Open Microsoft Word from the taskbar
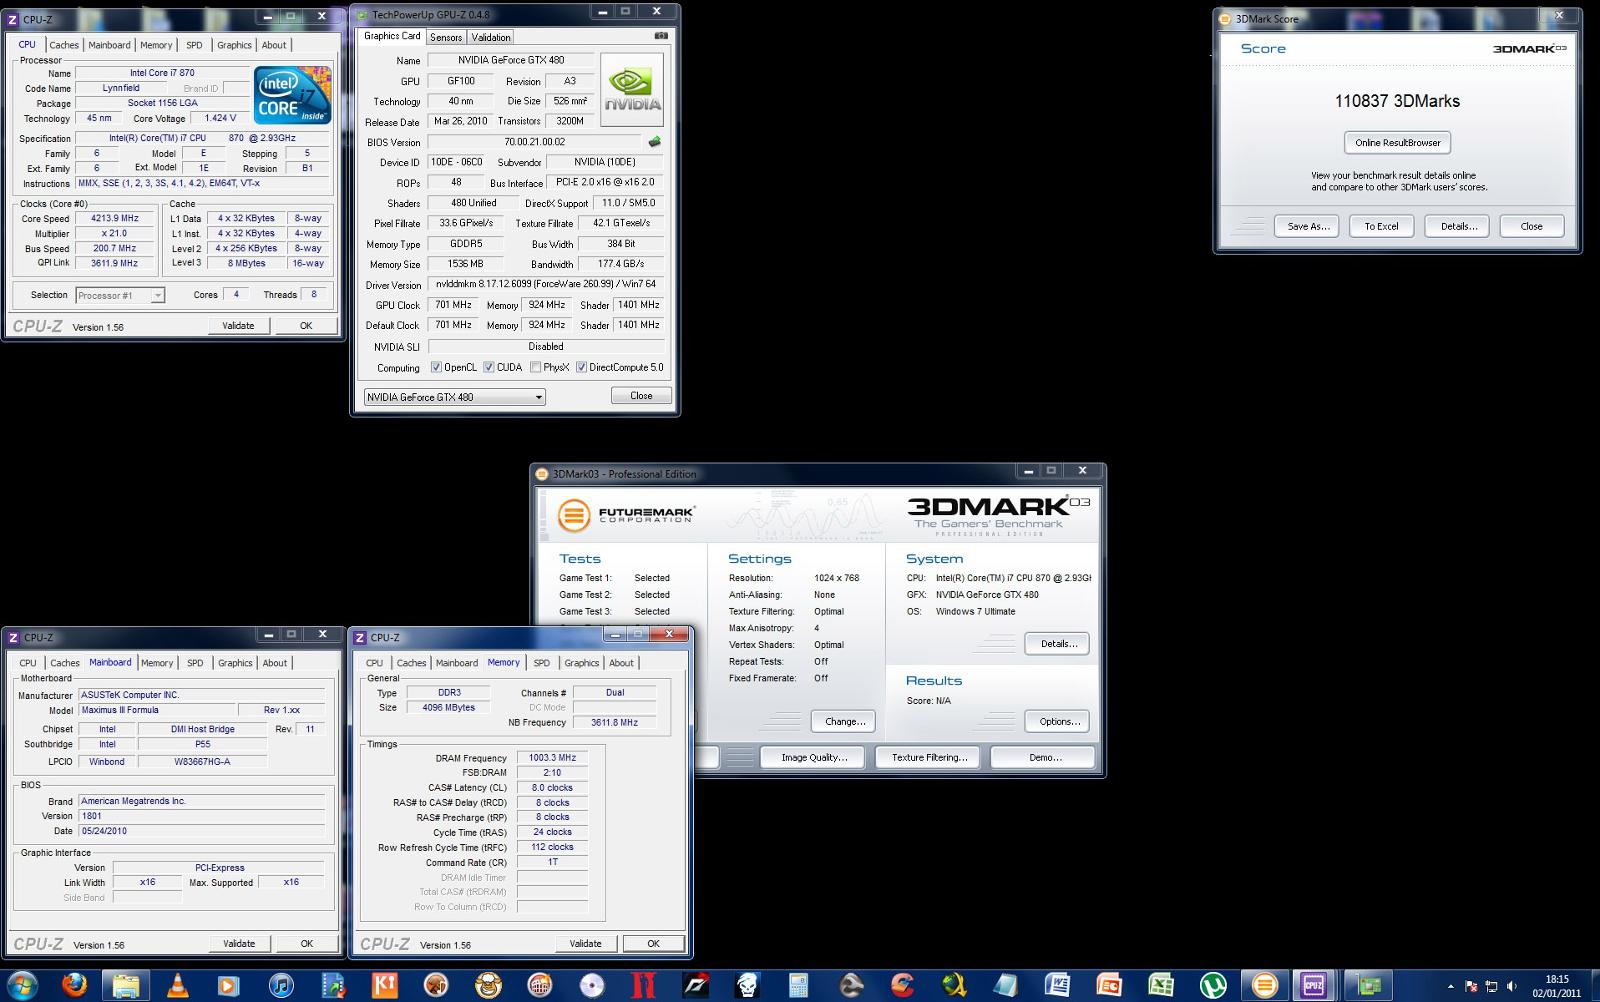The image size is (1600, 1002). click(1057, 985)
